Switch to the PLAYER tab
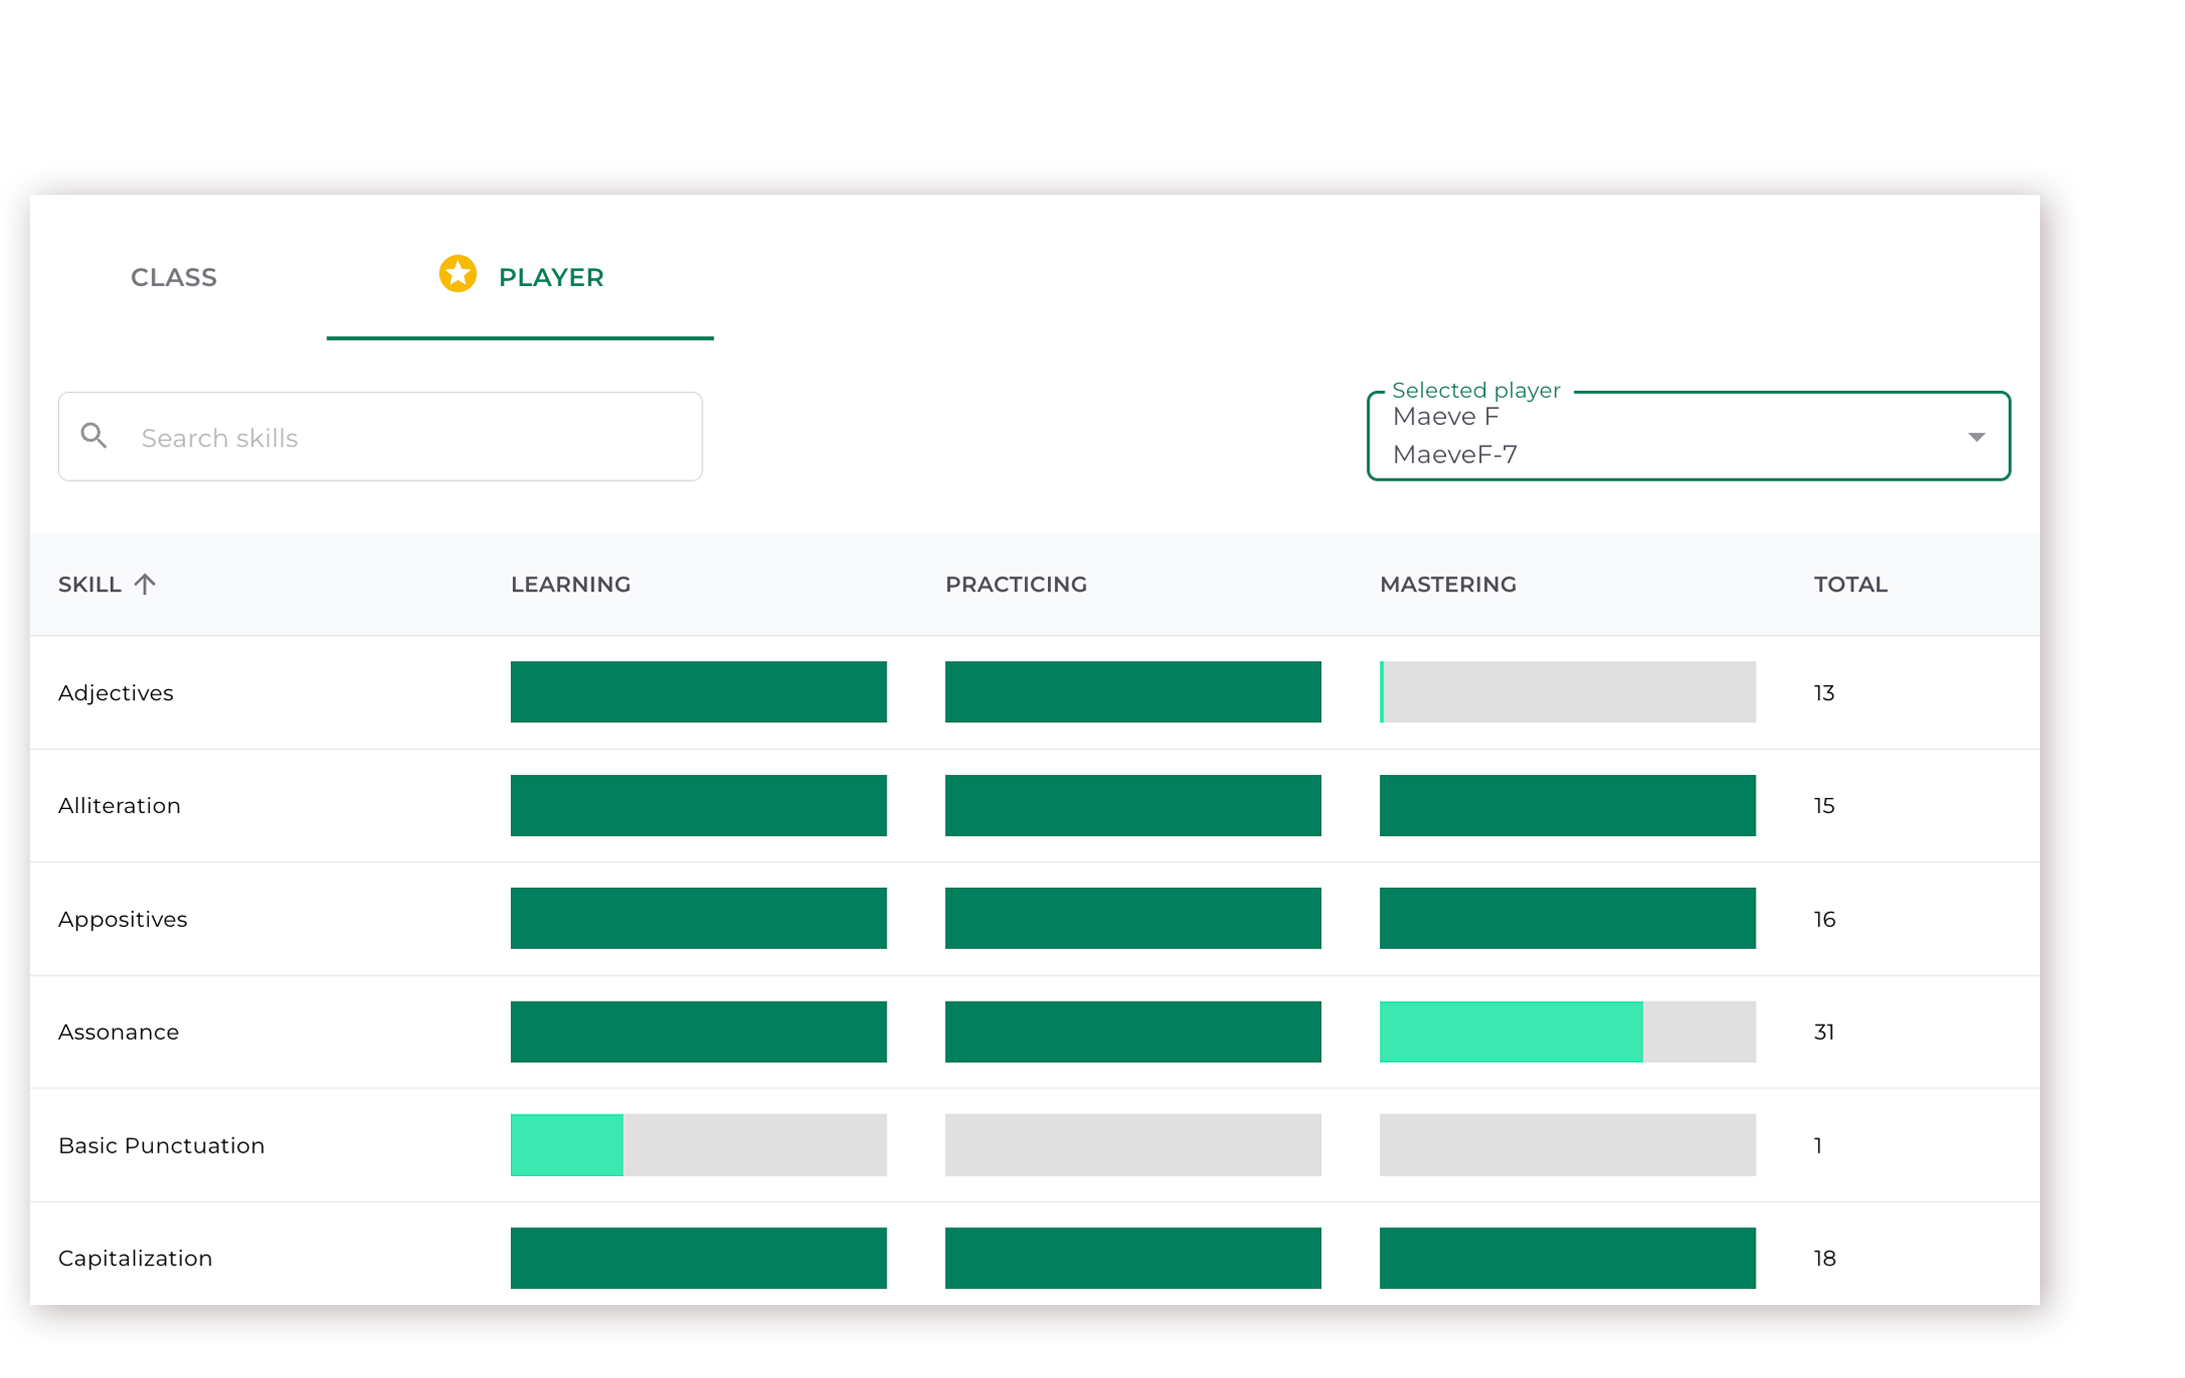Screen dimensions: 2185x1378 click(x=550, y=277)
